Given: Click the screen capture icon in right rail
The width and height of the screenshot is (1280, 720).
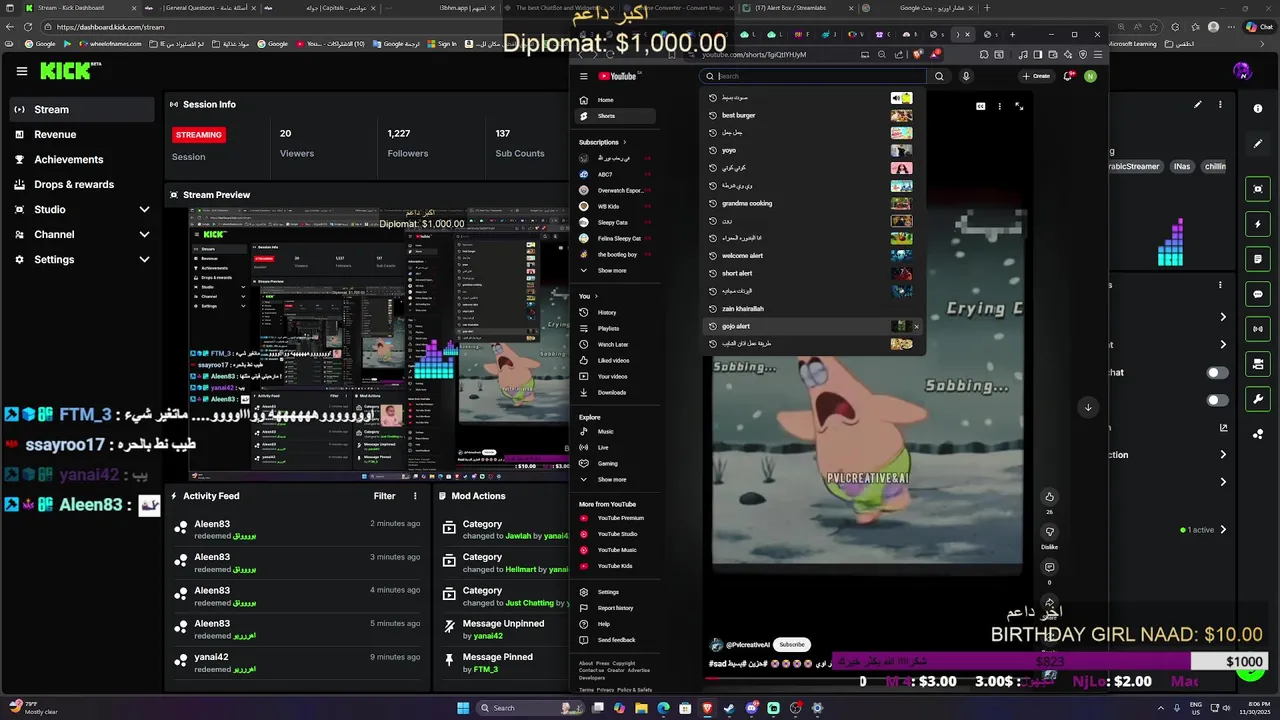Looking at the screenshot, I should point(1258,189).
